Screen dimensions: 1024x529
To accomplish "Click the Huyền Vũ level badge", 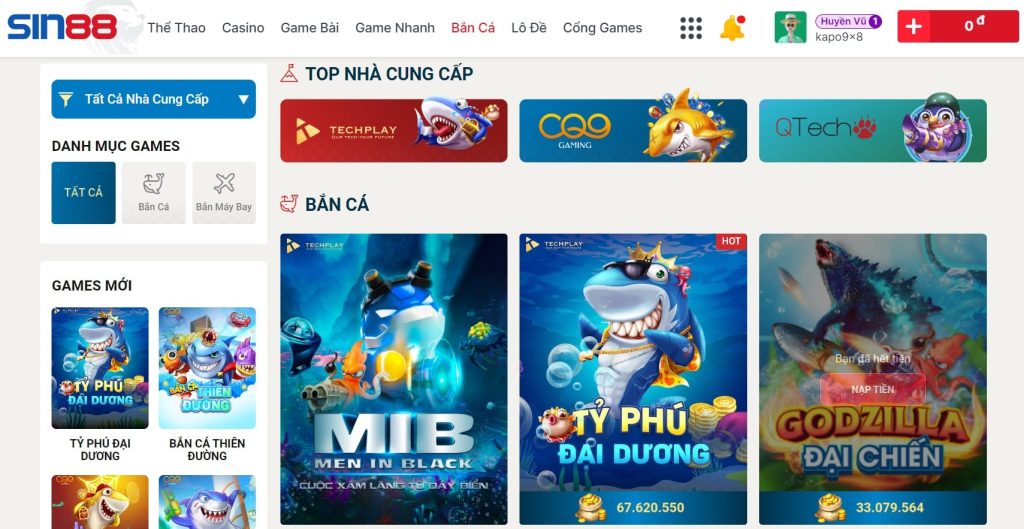I will pos(848,22).
